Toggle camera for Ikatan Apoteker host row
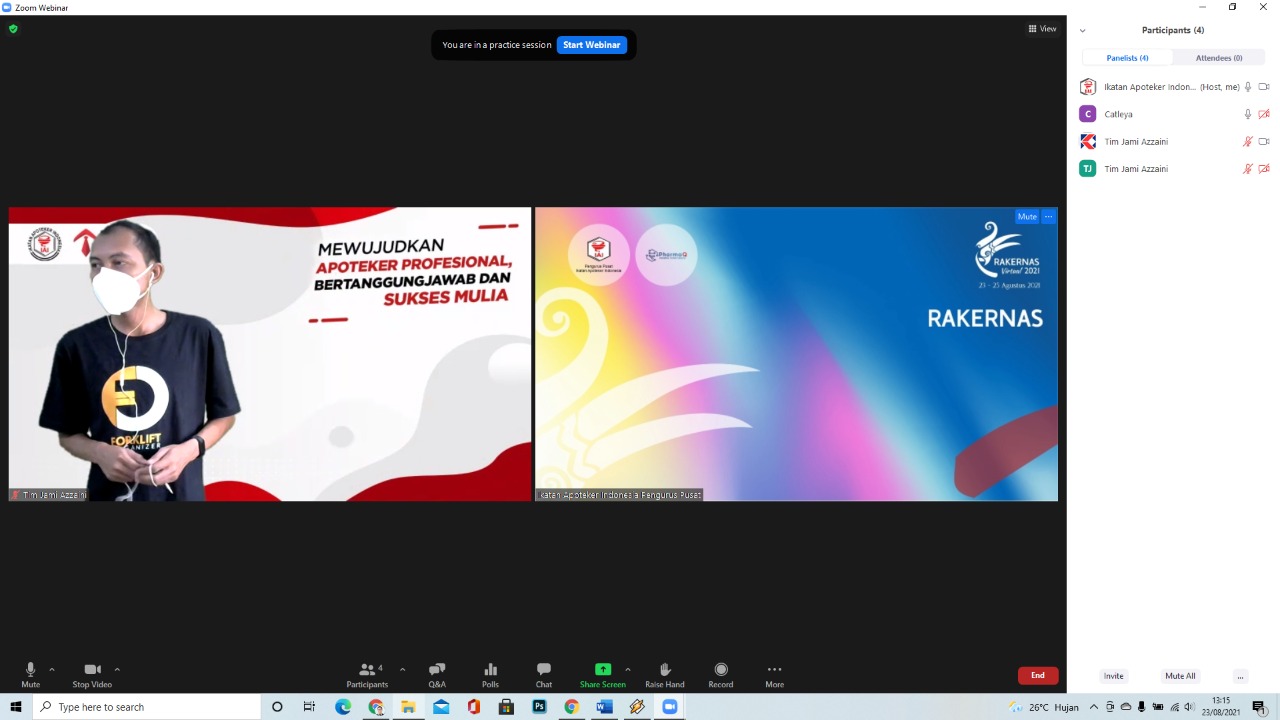Image resolution: width=1280 pixels, height=720 pixels. pos(1264,87)
